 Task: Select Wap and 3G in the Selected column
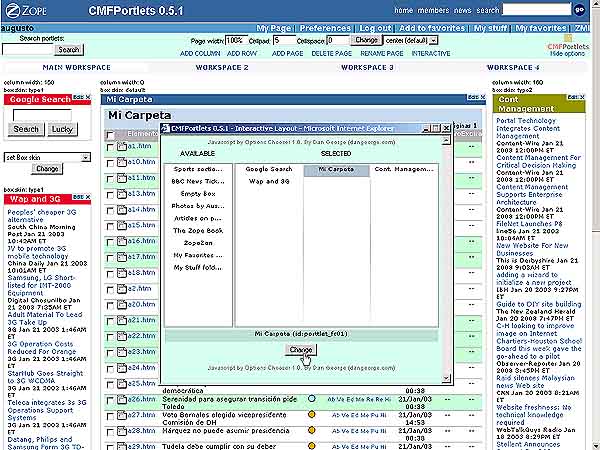[269, 181]
